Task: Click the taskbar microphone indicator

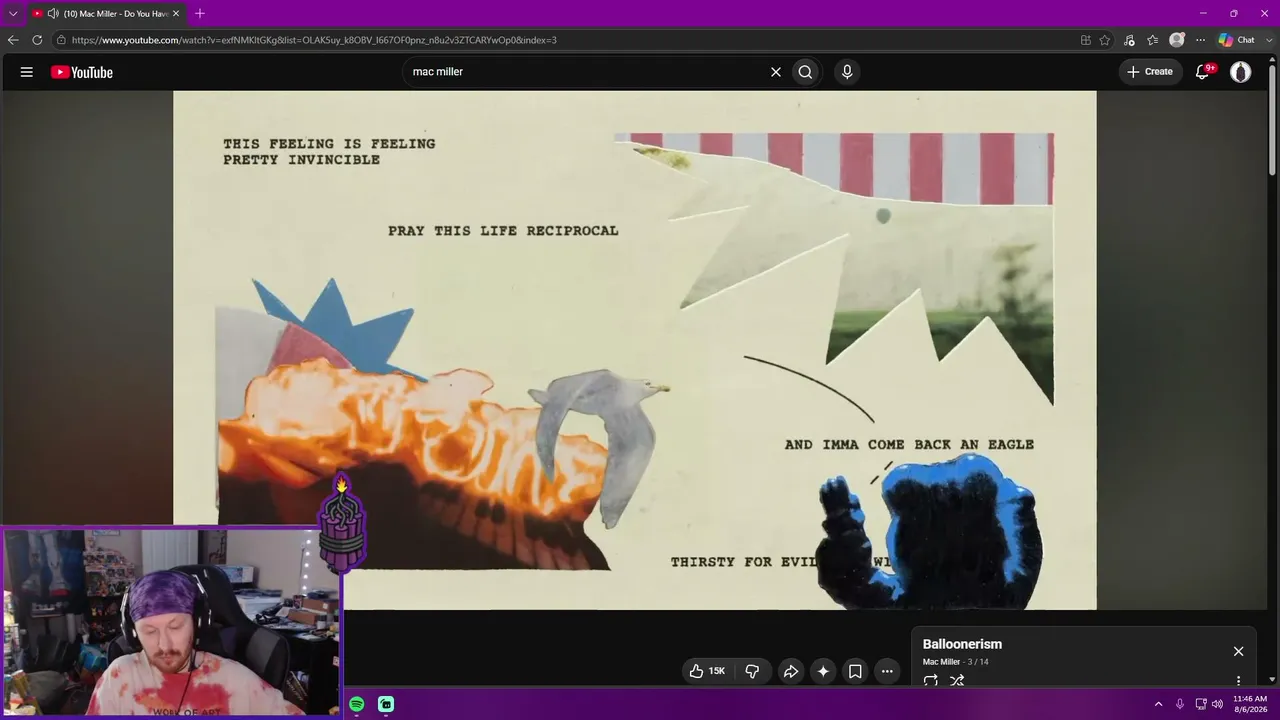Action: tap(1180, 704)
